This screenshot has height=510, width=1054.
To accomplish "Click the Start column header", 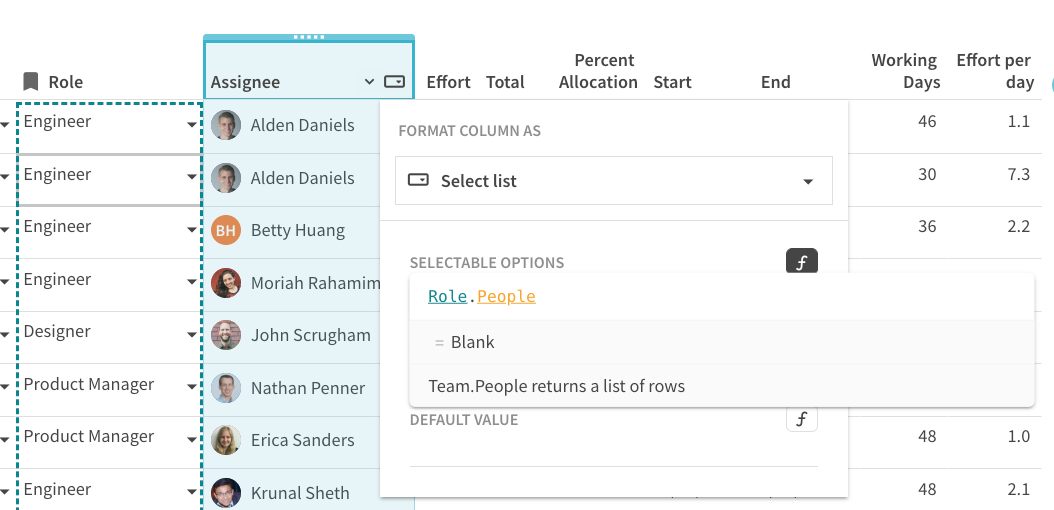I will tap(672, 82).
